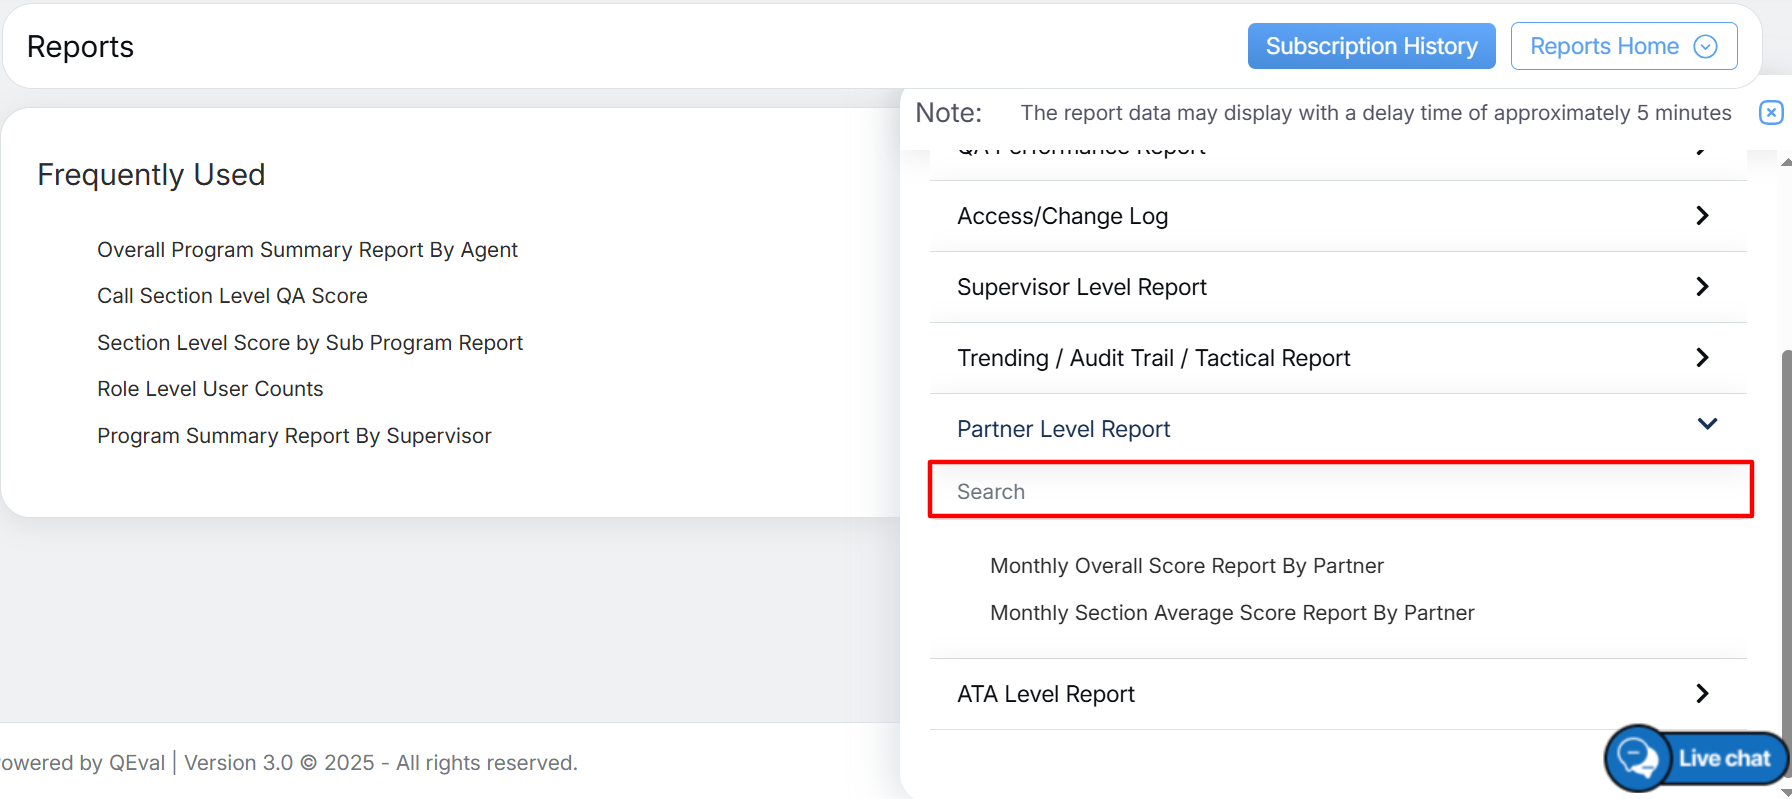Open Call Section Level QA Score report
1792x799 pixels.
tap(232, 296)
